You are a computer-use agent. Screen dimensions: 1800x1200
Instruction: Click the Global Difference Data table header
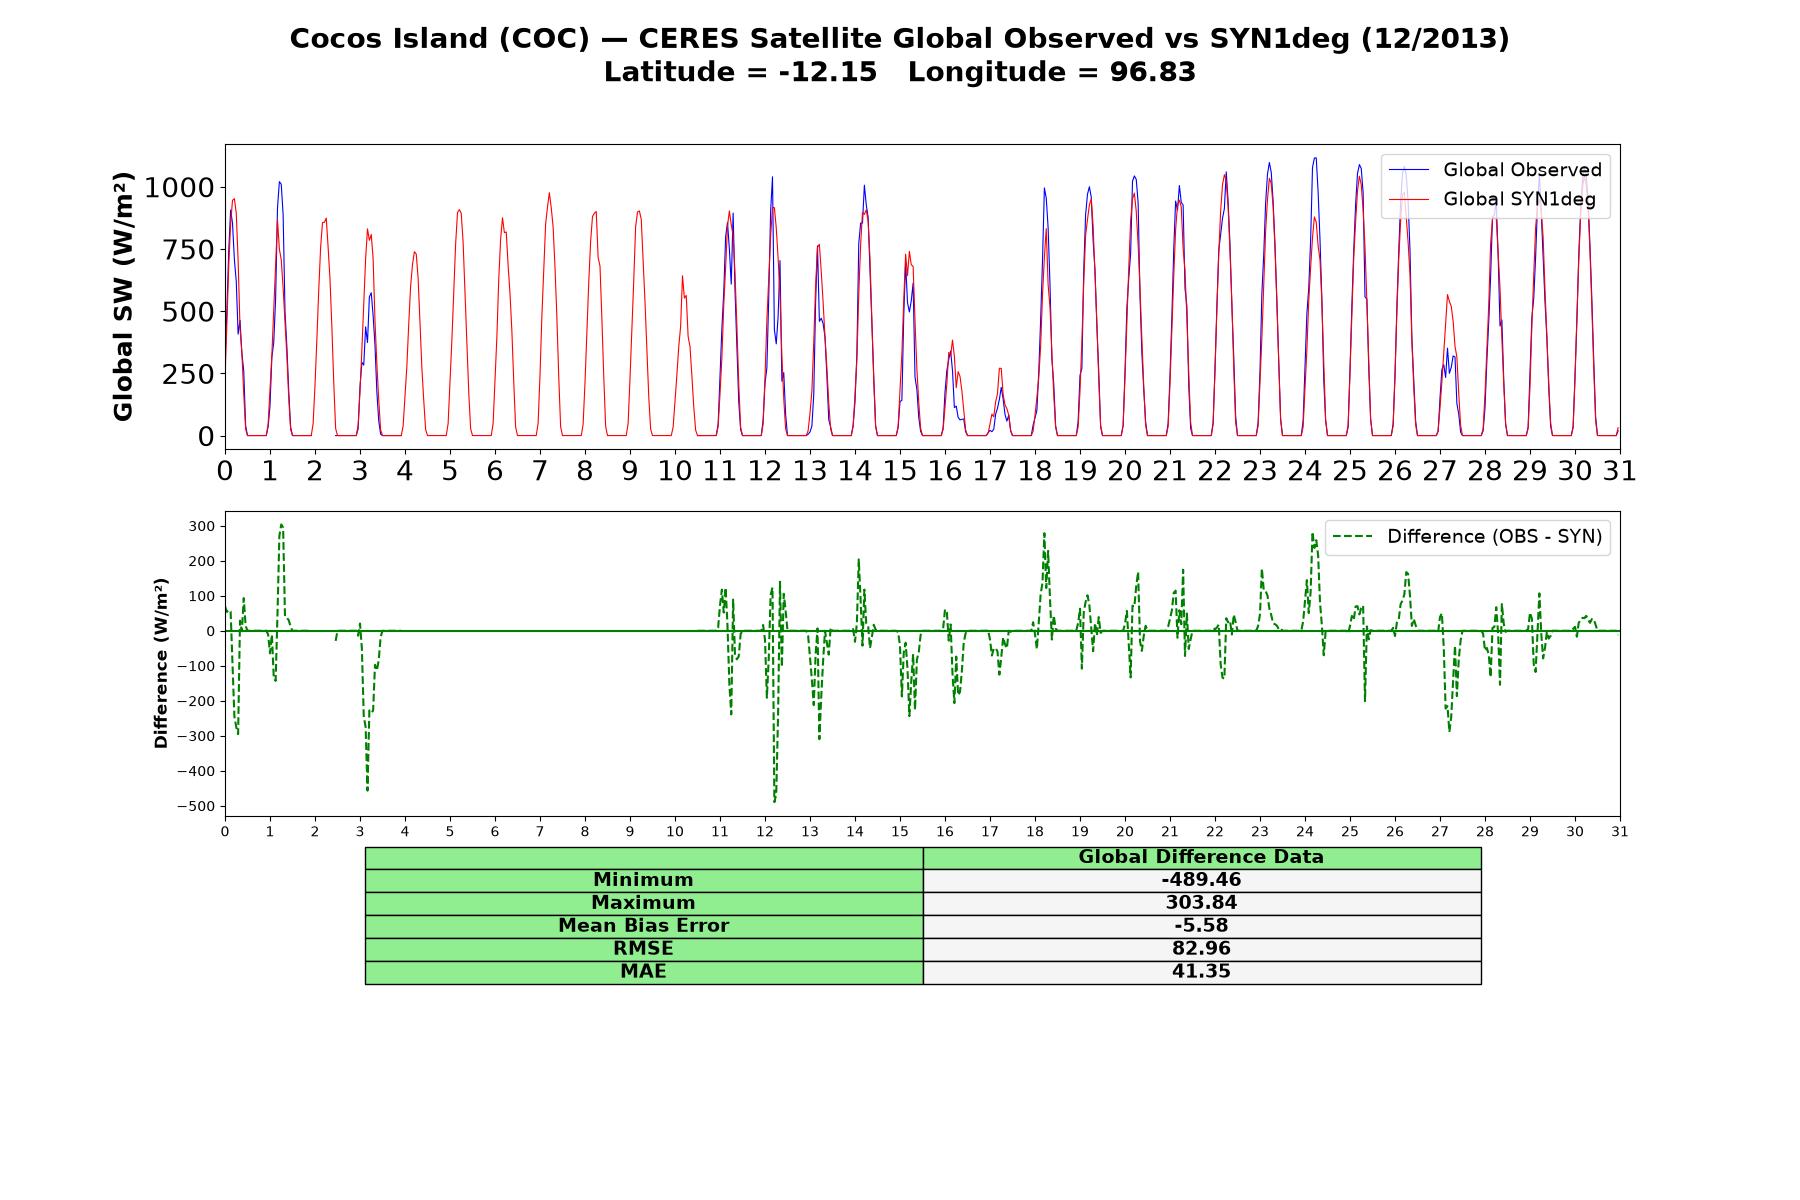click(1201, 857)
